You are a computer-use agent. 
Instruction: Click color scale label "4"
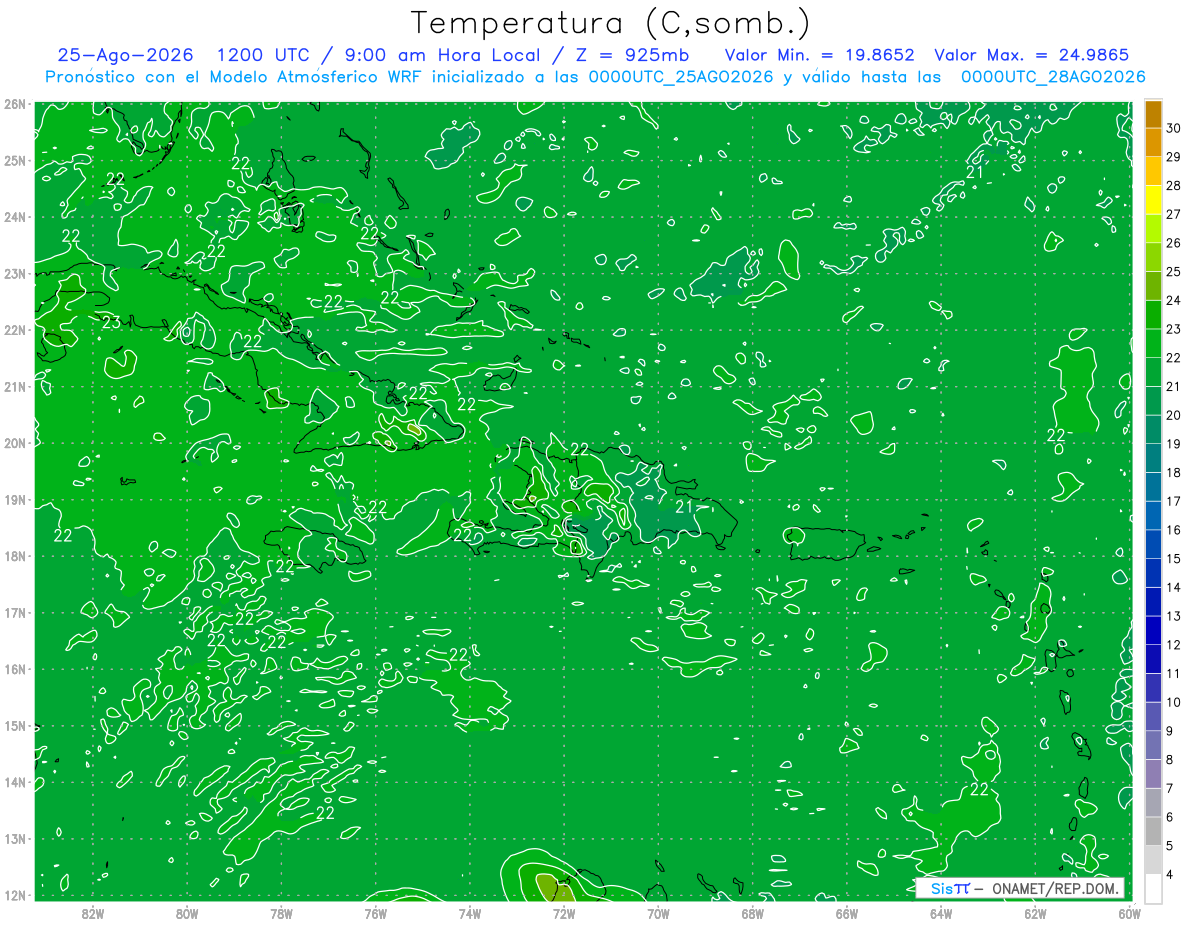point(1170,875)
